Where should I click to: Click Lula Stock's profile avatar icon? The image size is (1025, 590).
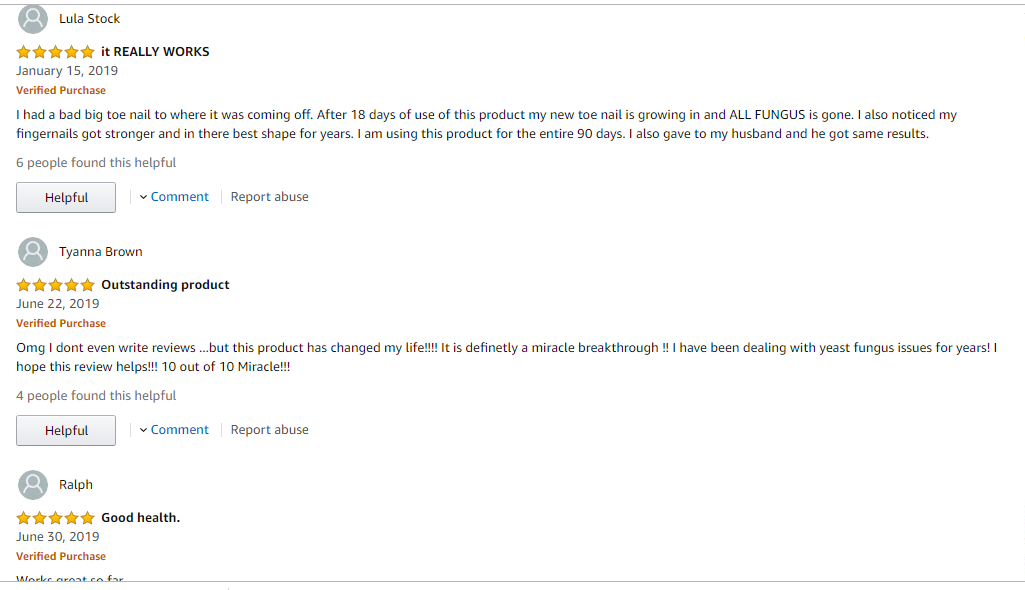coord(33,19)
